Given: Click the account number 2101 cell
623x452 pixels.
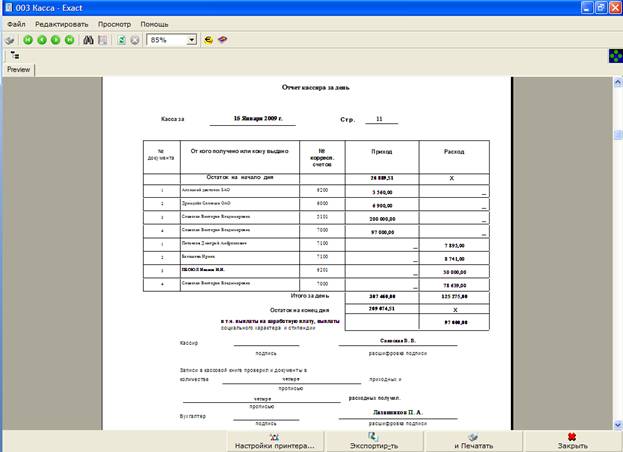Looking at the screenshot, I should pos(322,217).
